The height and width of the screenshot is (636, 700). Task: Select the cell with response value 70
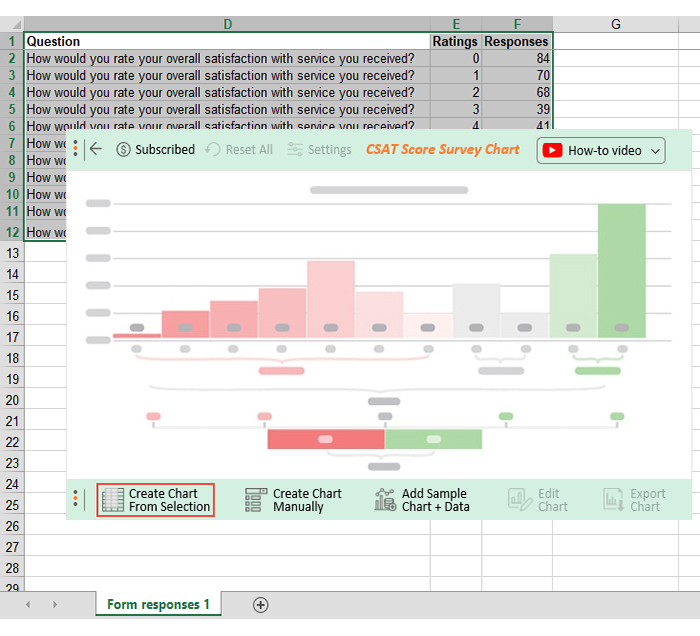[517, 75]
